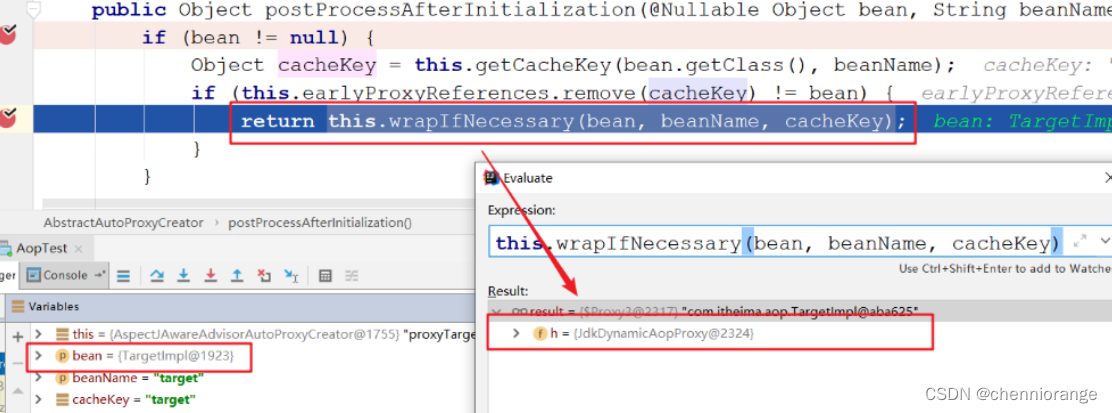Close the AopTest tab
The height and width of the screenshot is (413, 1112).
coord(79,249)
